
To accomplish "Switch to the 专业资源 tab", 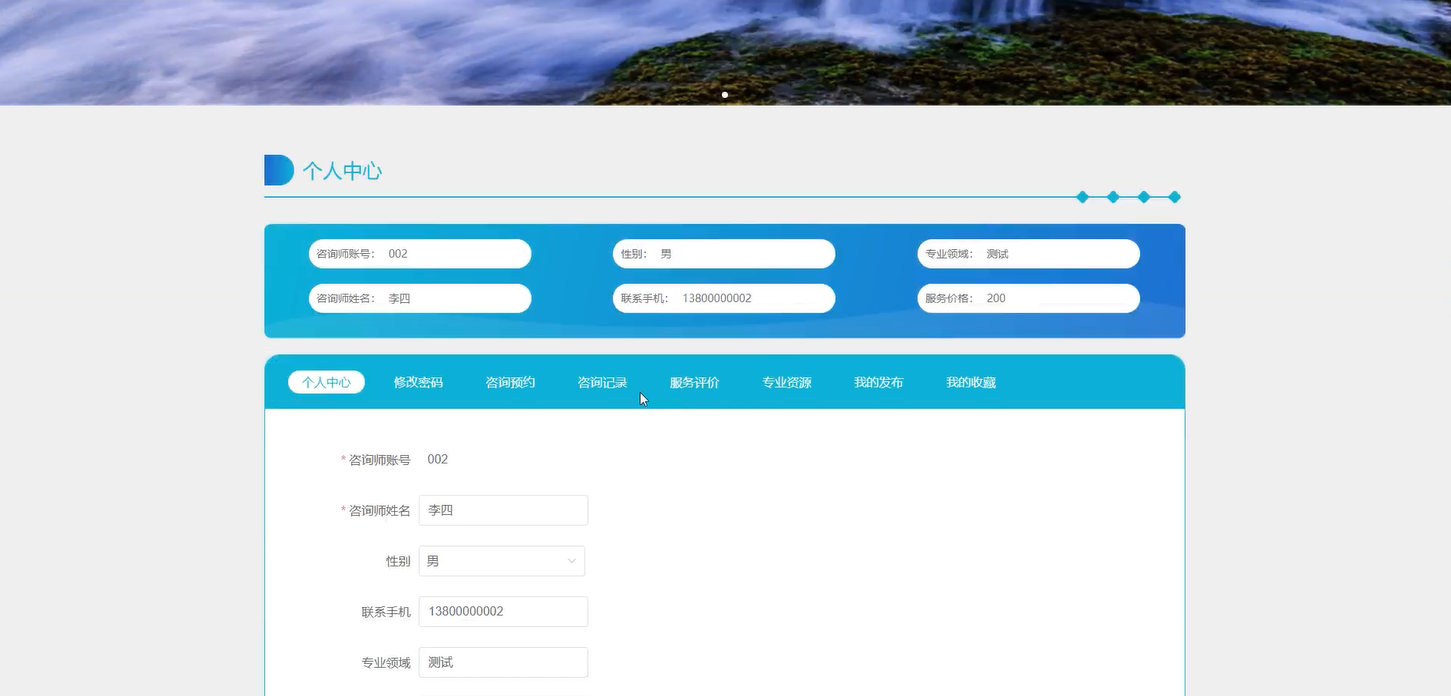I will point(786,382).
